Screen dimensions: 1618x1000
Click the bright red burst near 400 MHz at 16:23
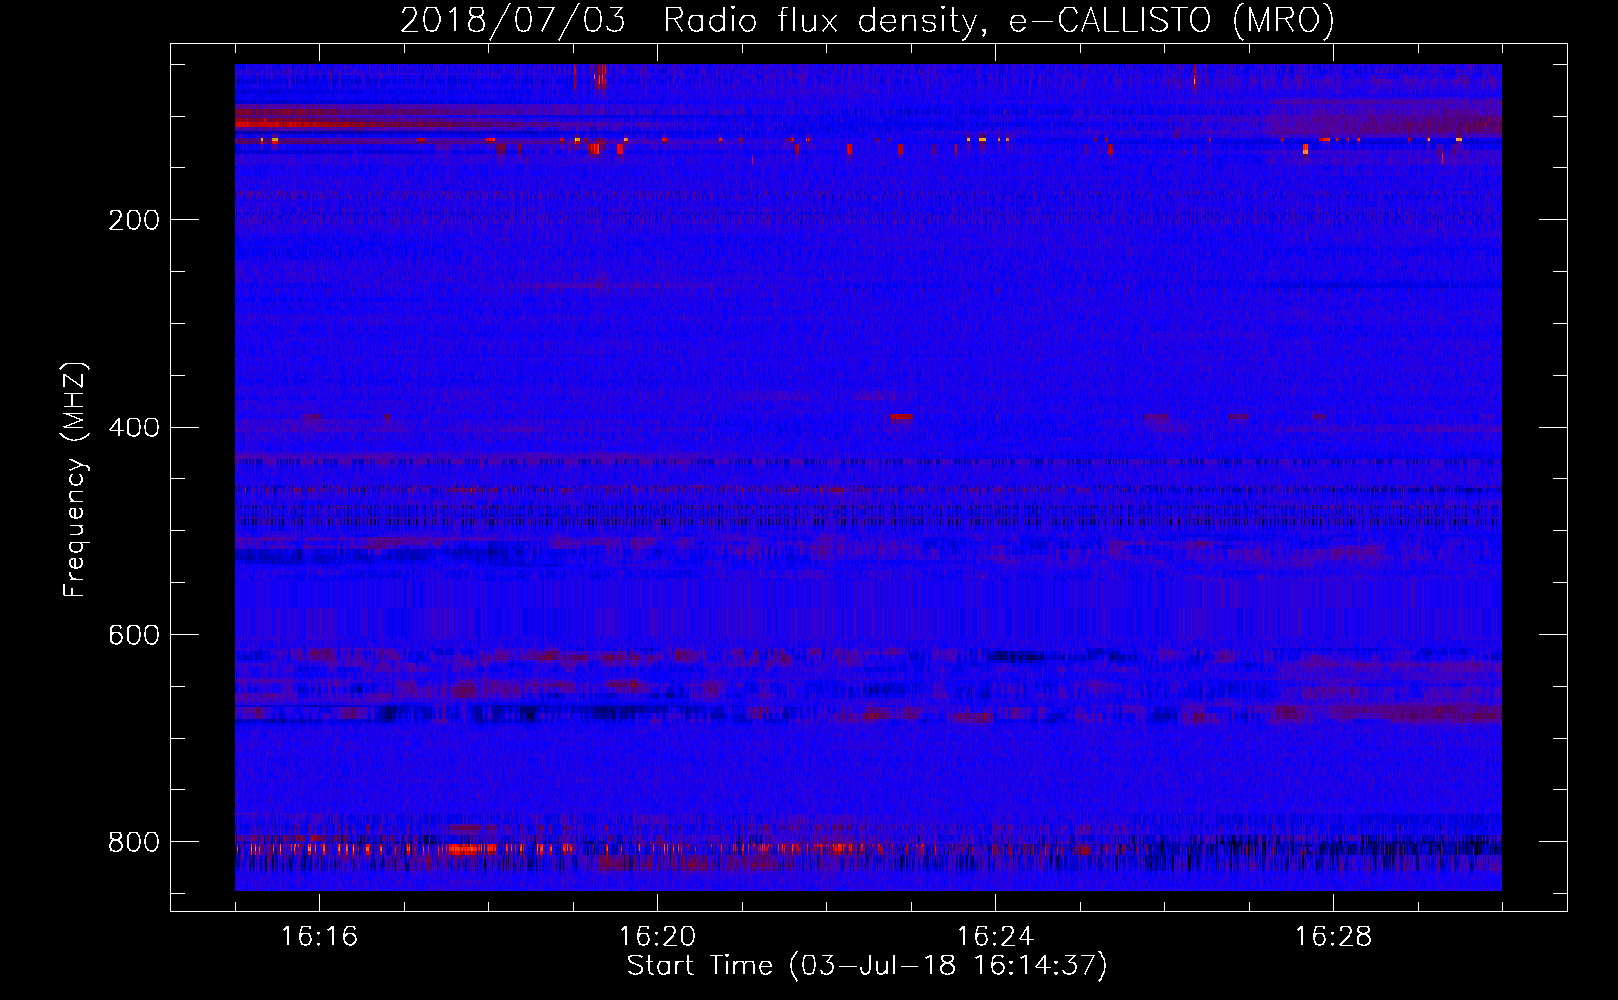pyautogui.click(x=899, y=417)
